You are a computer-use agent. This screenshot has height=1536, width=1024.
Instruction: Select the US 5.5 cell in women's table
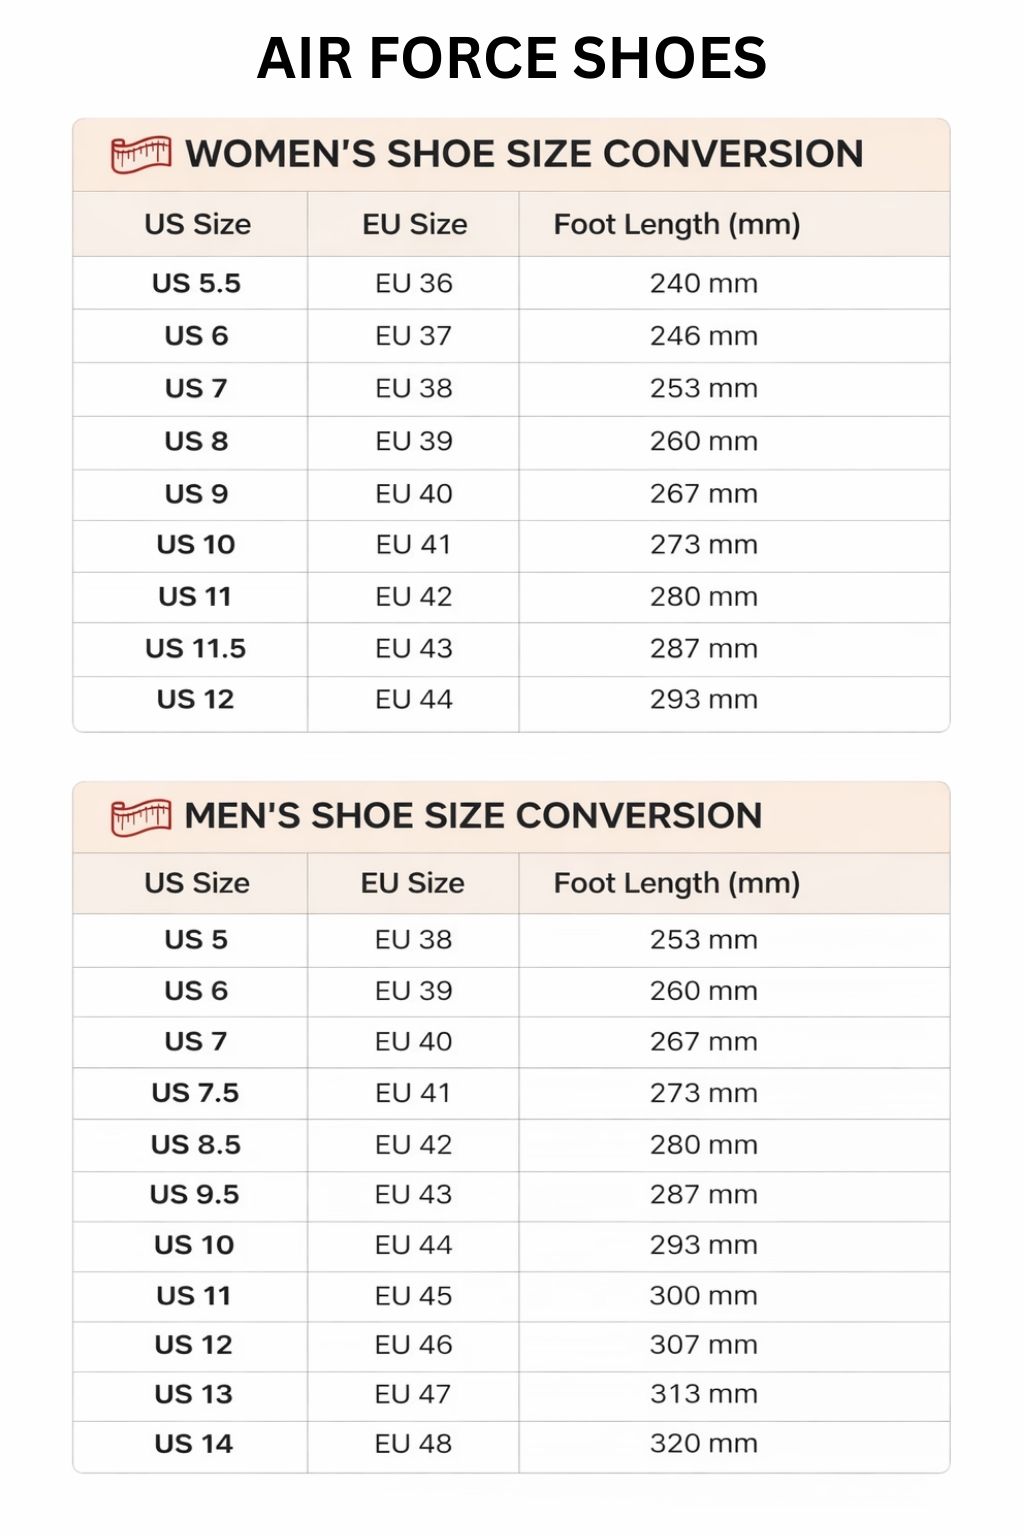tap(196, 283)
